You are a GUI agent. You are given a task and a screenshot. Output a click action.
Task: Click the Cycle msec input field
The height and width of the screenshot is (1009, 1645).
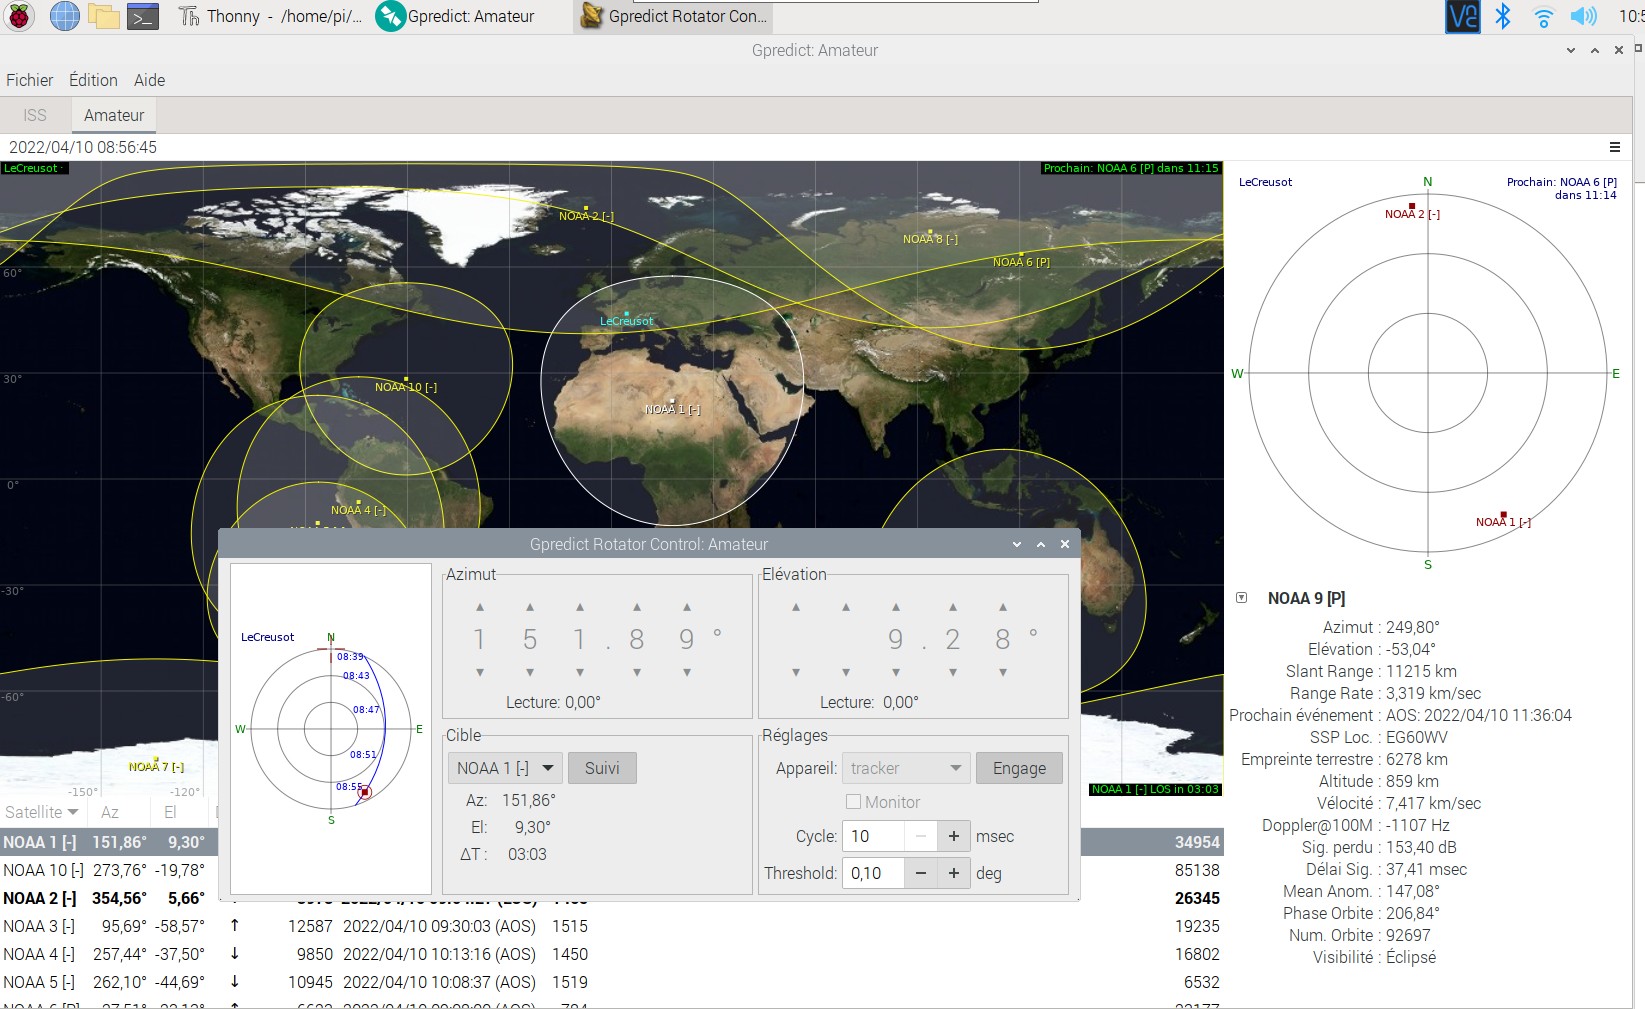[873, 836]
